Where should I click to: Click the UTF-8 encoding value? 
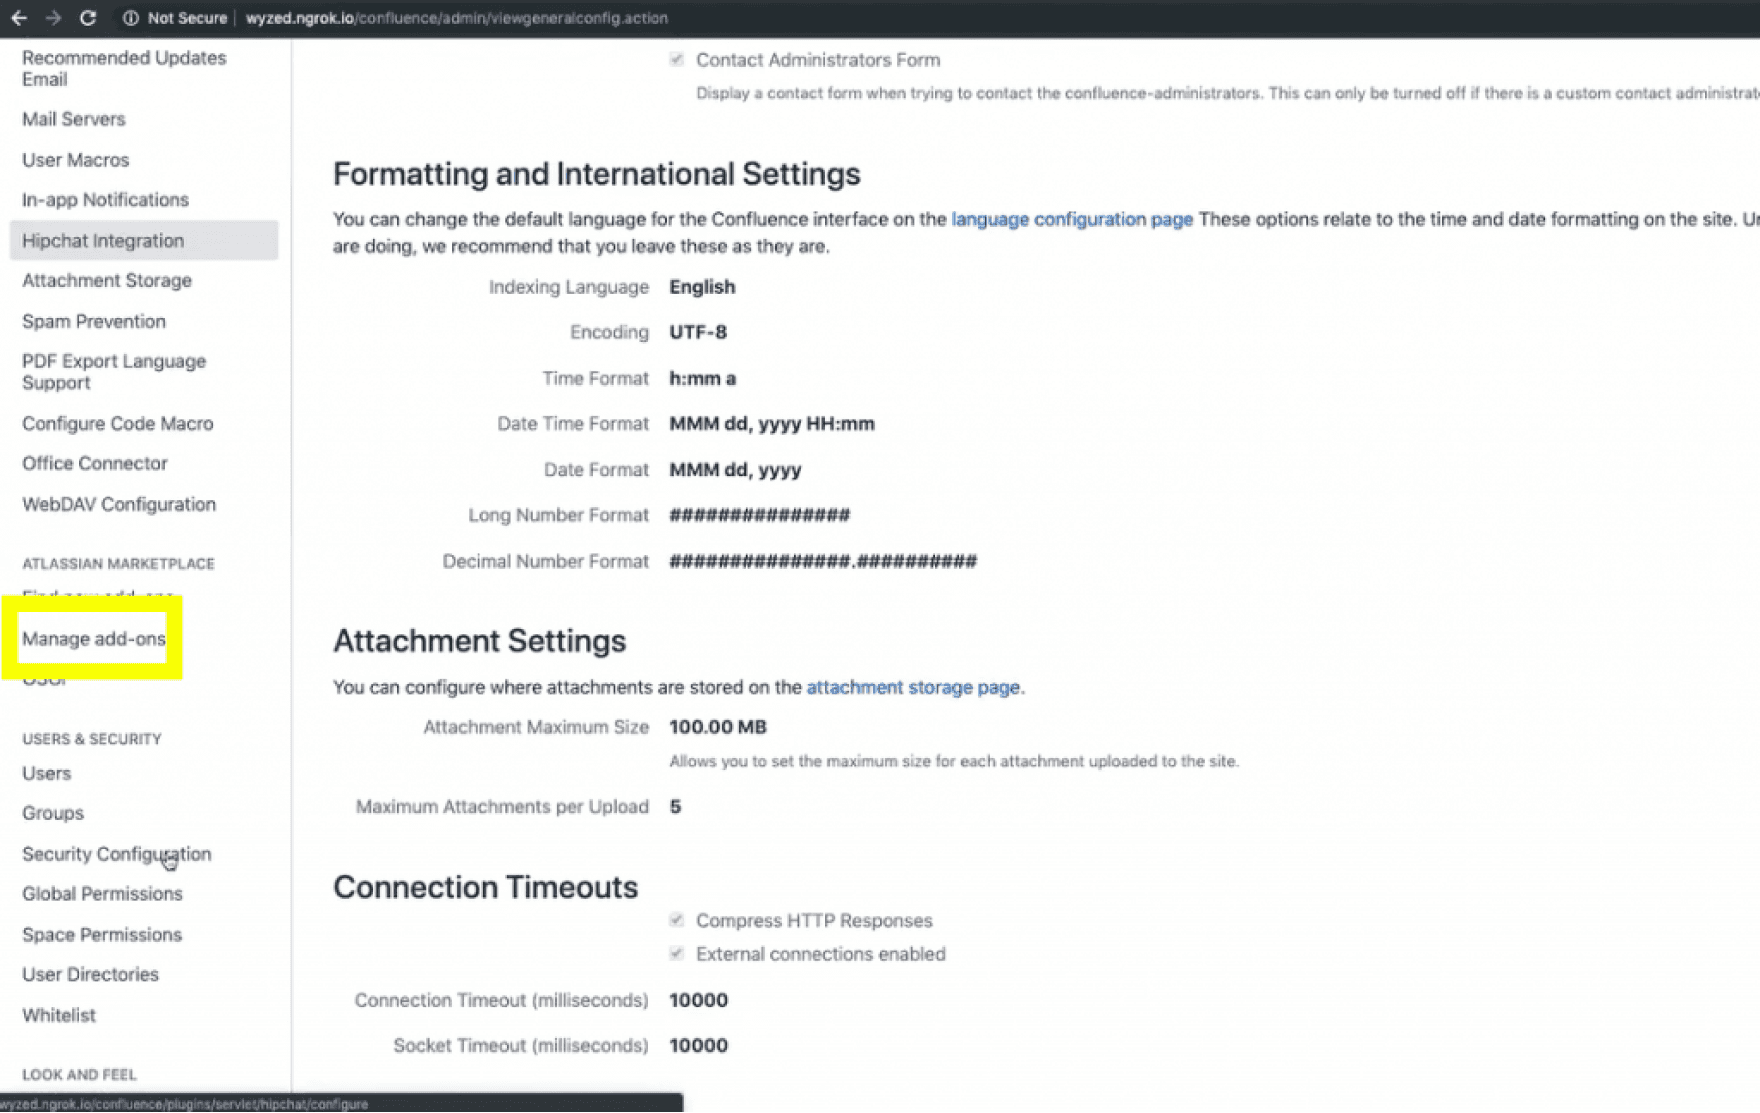pos(698,332)
